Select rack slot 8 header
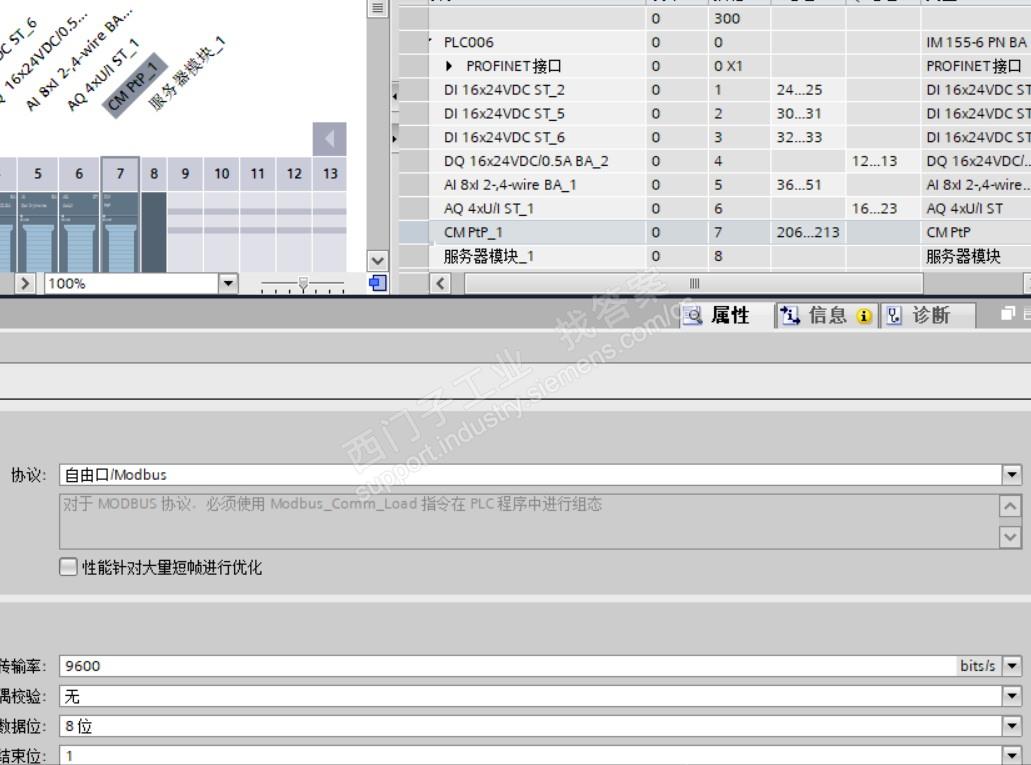The width and height of the screenshot is (1031, 765). coord(154,174)
